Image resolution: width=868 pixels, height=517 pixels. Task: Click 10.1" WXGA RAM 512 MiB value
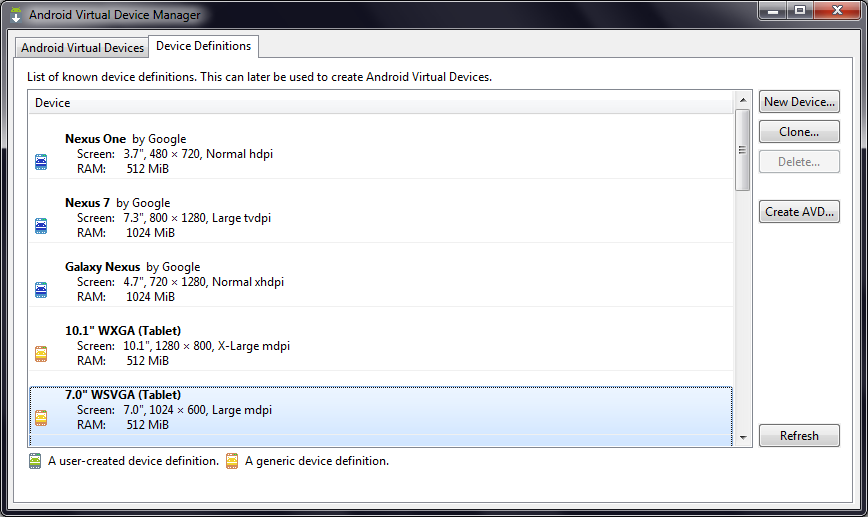[x=148, y=361]
